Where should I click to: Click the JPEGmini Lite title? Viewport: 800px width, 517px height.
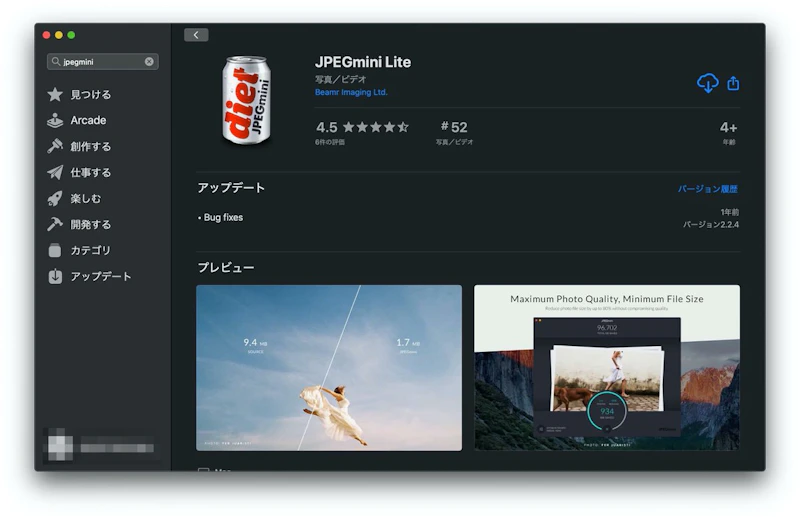point(363,62)
